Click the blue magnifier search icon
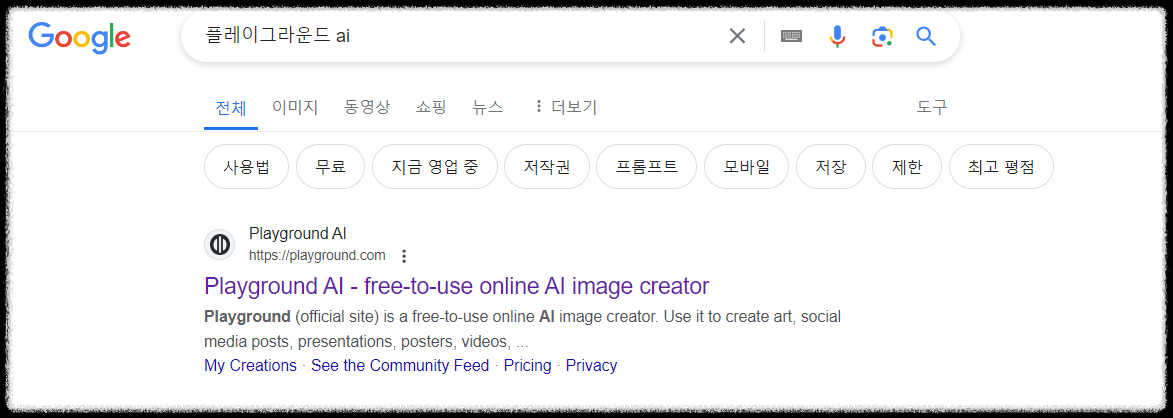 pyautogui.click(x=926, y=36)
